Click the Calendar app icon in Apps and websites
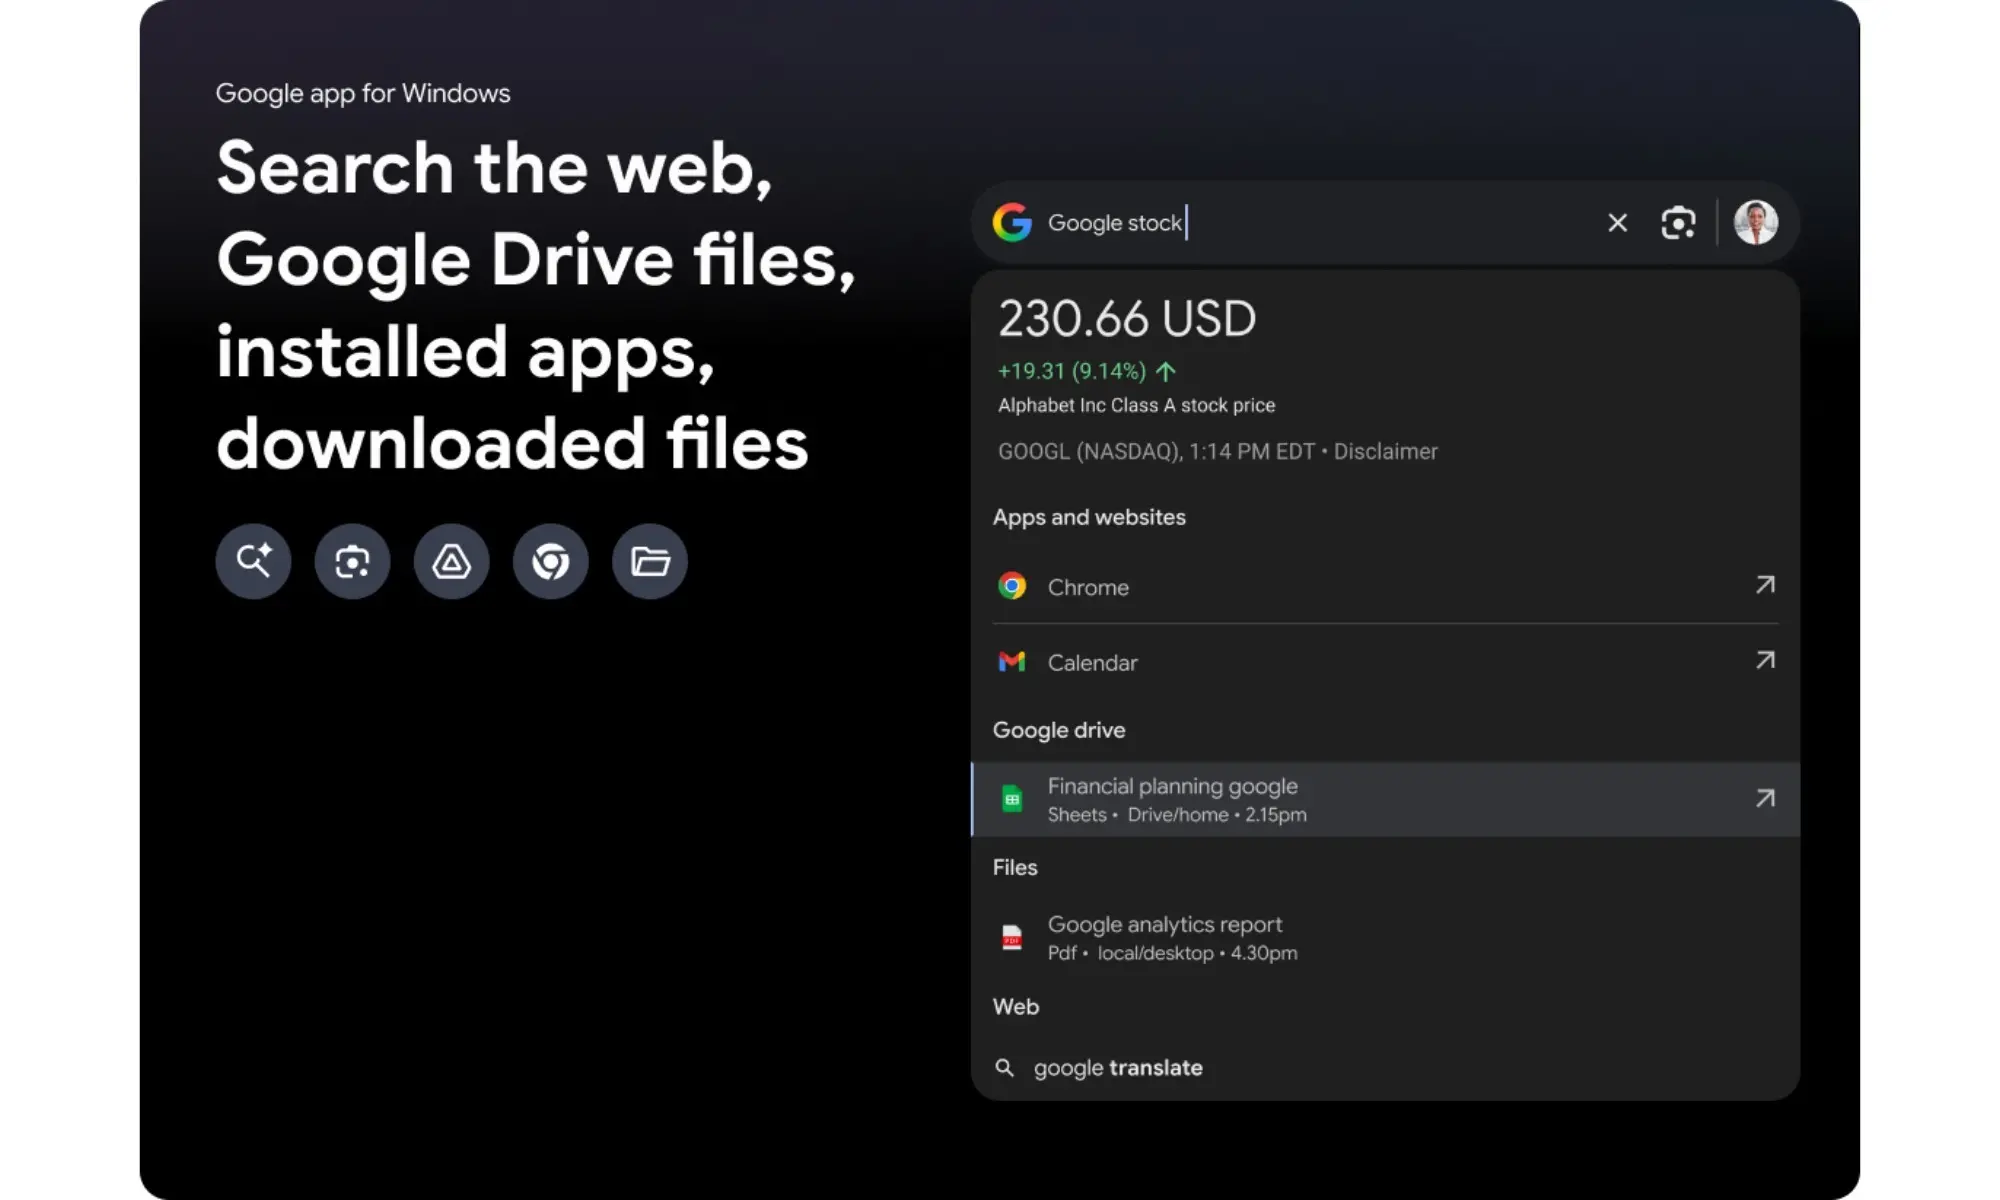The image size is (2000, 1200). (x=1012, y=662)
